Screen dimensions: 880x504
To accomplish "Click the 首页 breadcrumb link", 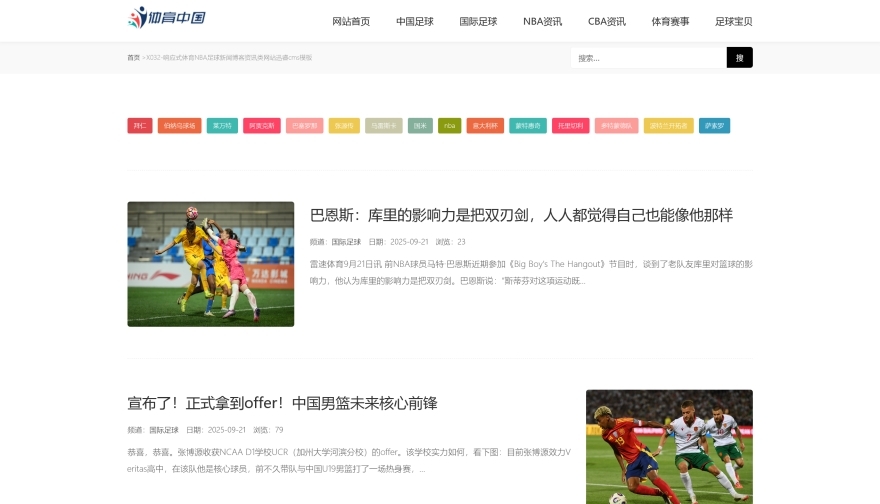I will [x=133, y=58].
